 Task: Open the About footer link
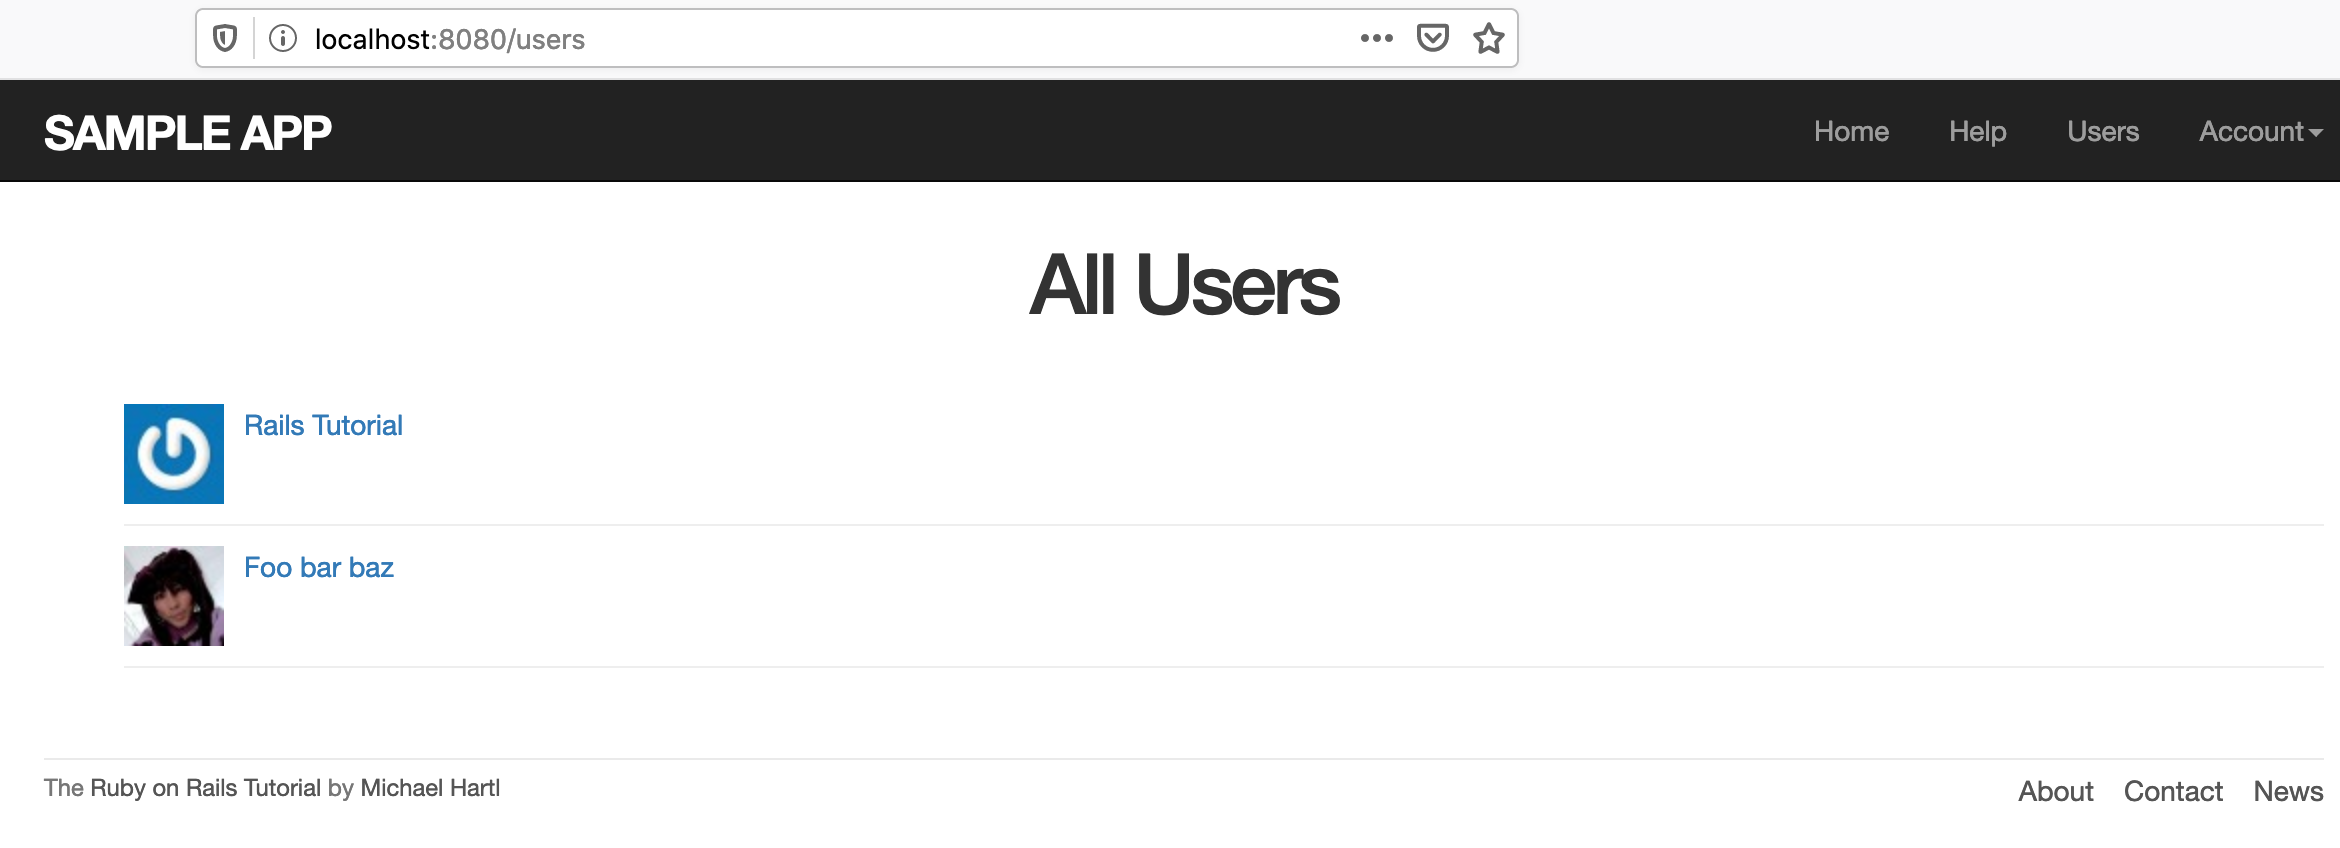point(2055,791)
